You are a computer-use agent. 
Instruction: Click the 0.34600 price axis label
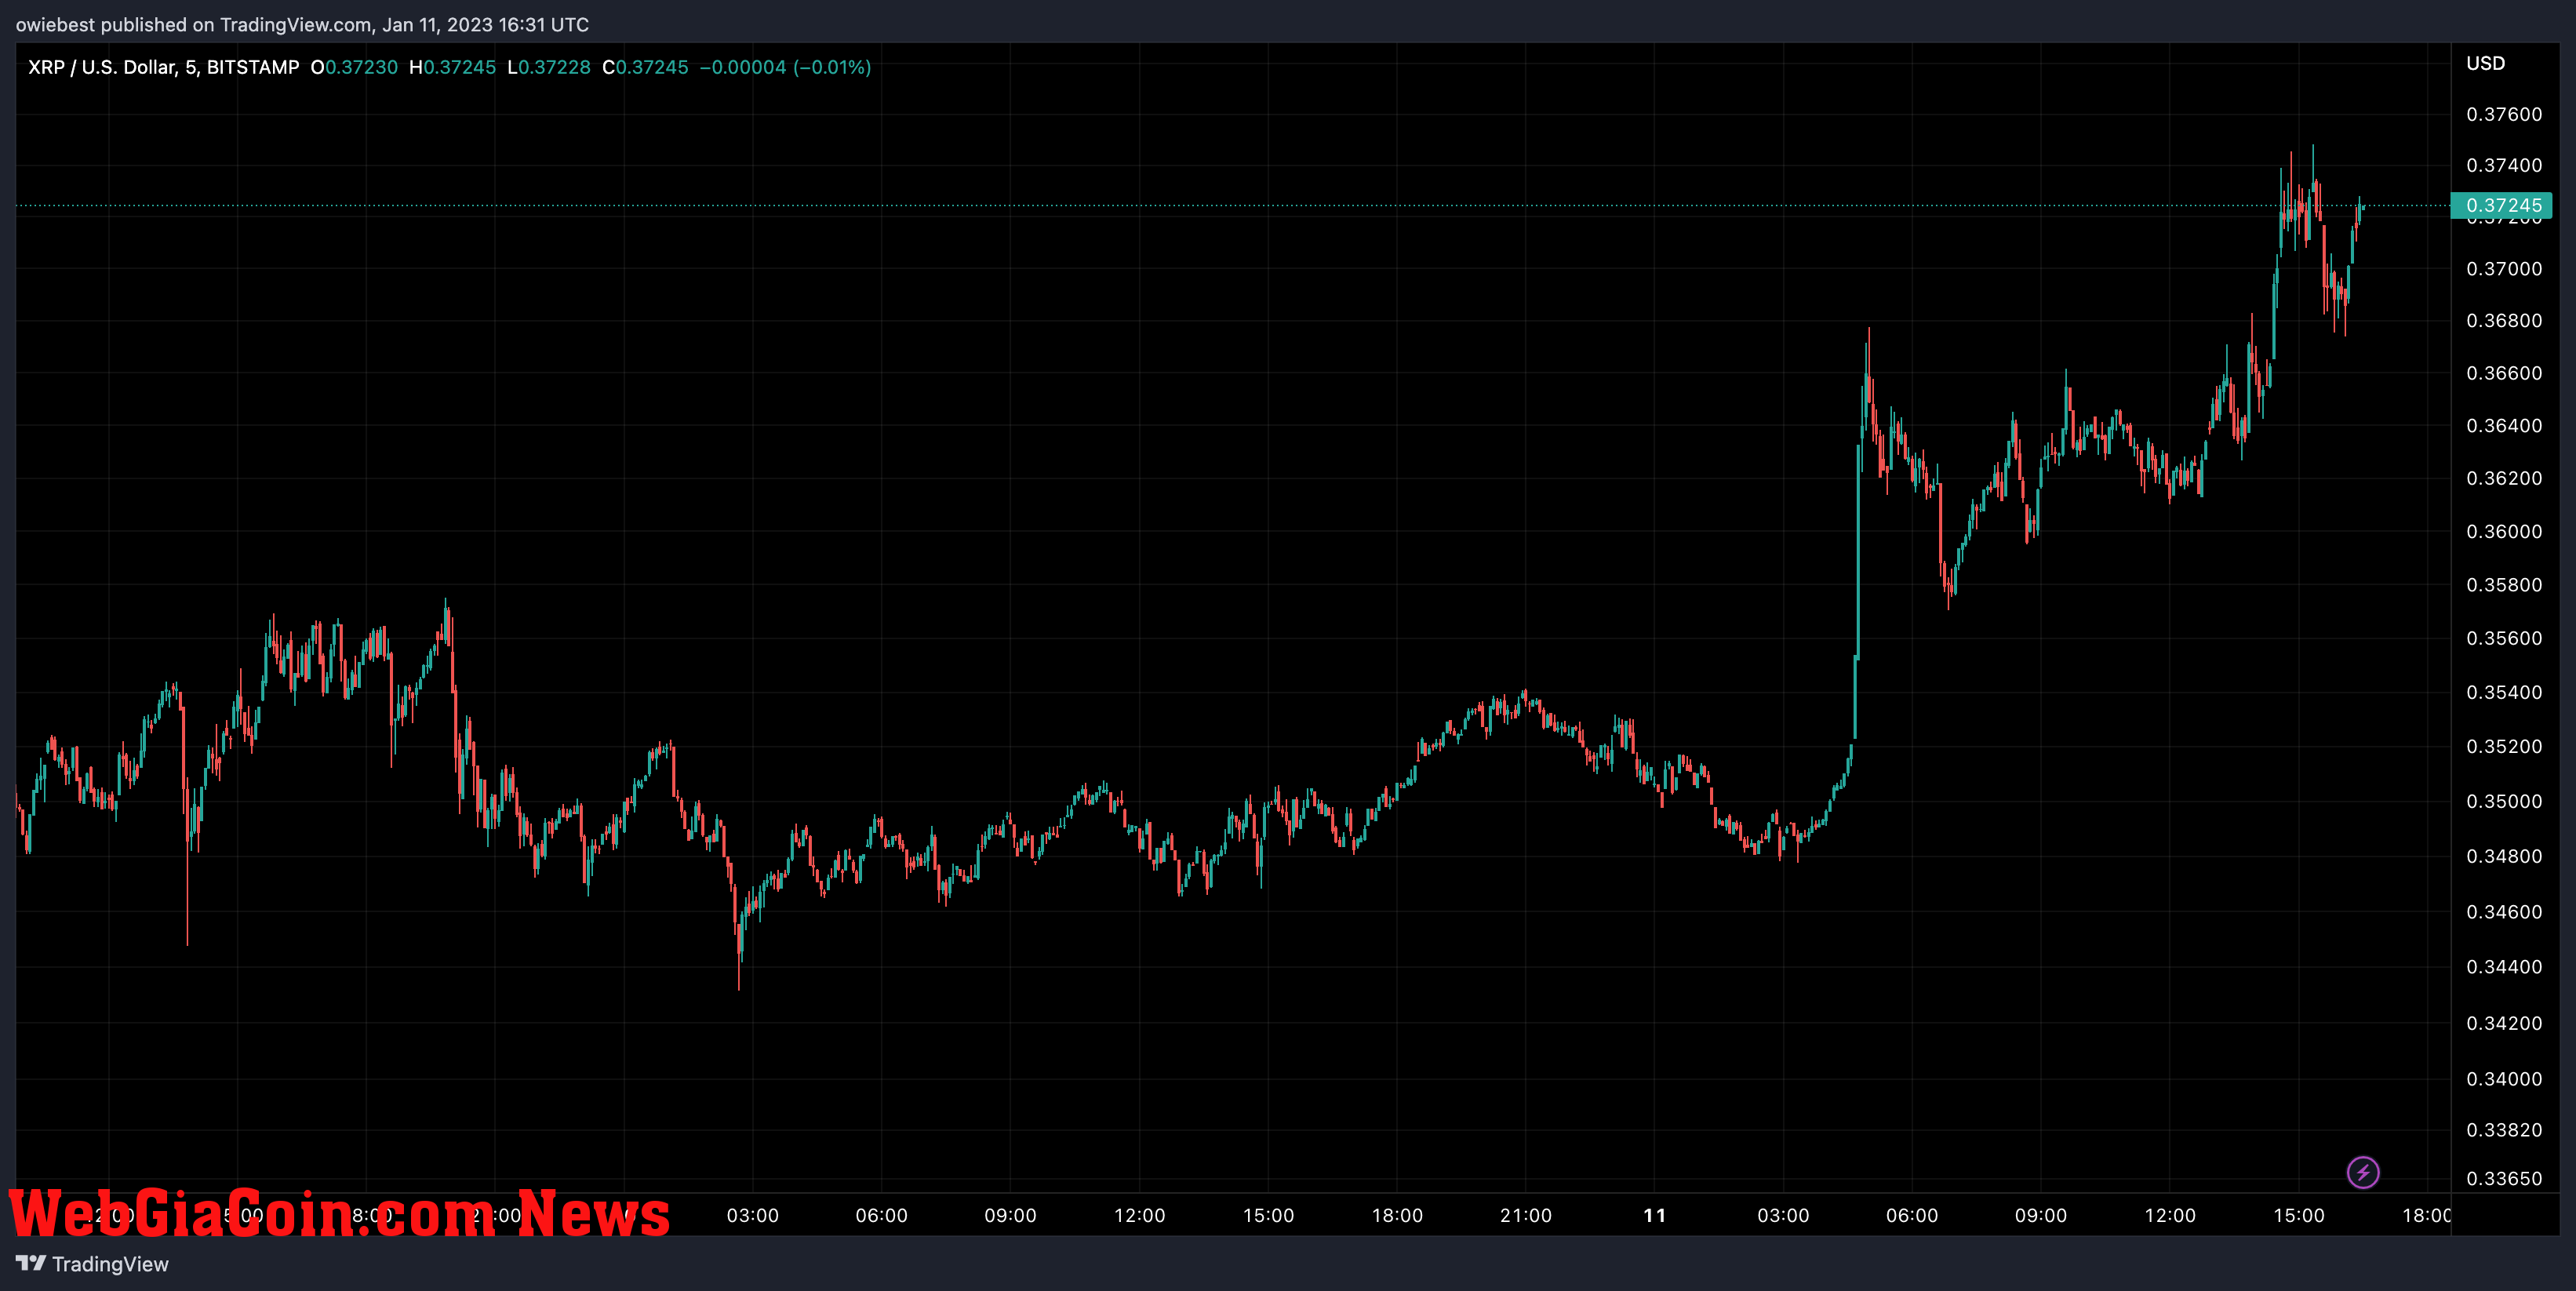click(2504, 911)
